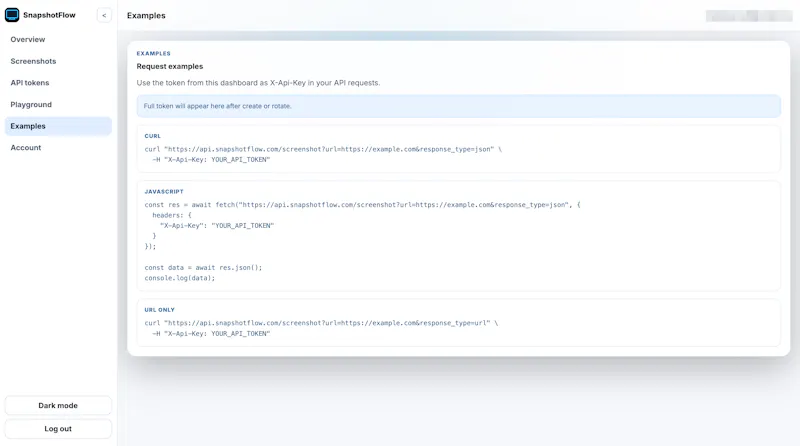Click the console.log(data) line
The height and width of the screenshot is (446, 800).
pyautogui.click(x=180, y=278)
